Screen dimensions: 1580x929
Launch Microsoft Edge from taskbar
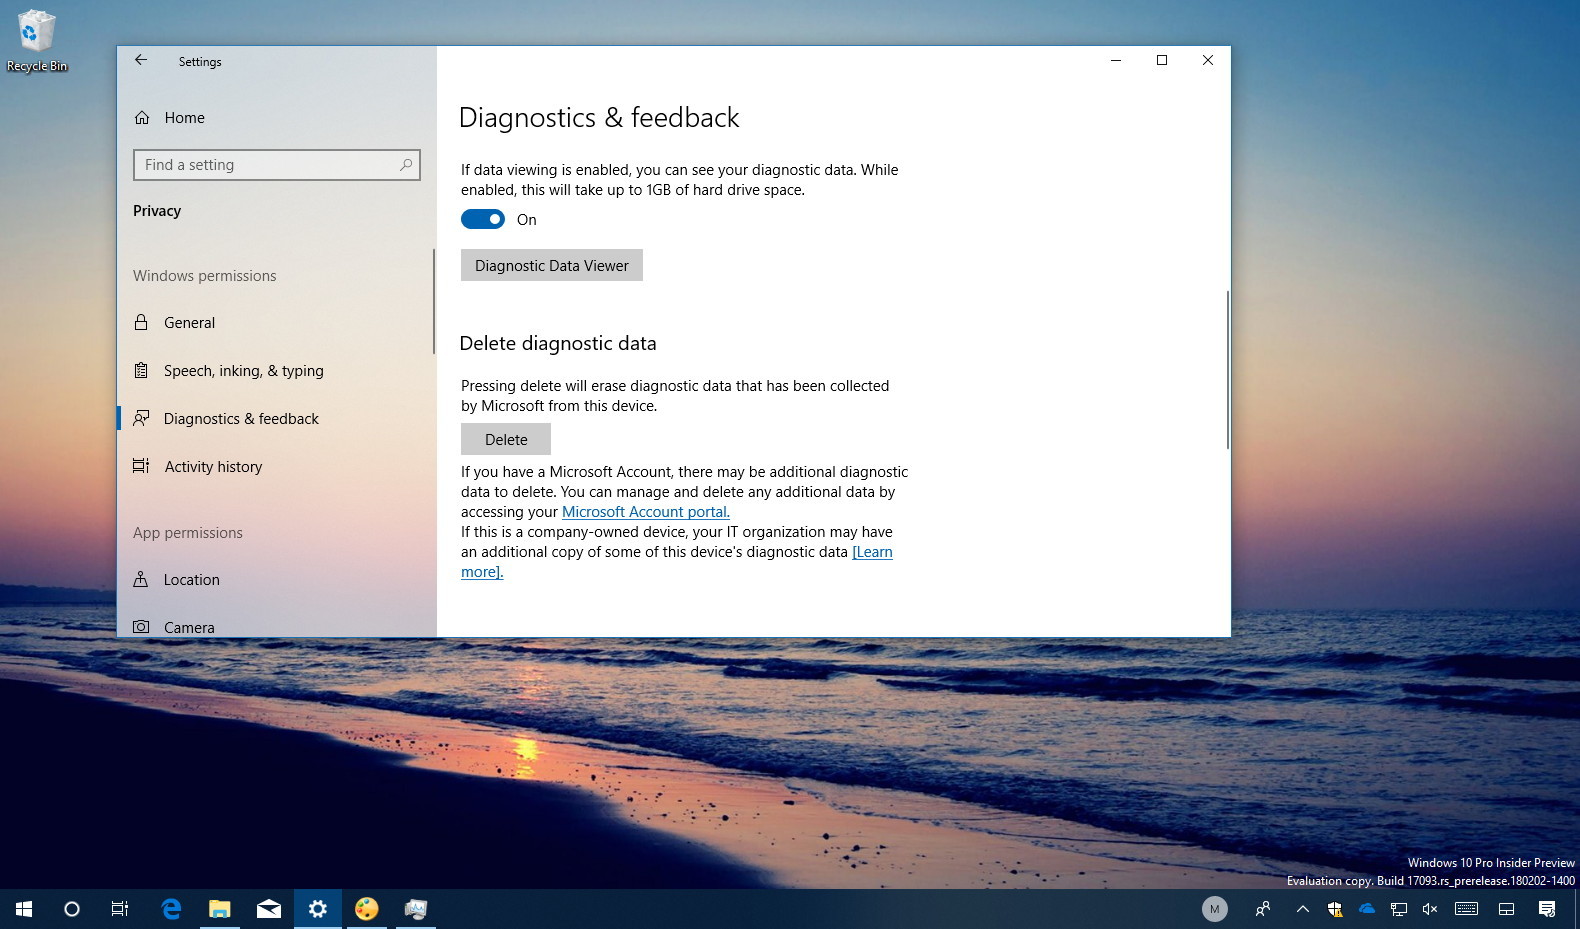pyautogui.click(x=171, y=909)
